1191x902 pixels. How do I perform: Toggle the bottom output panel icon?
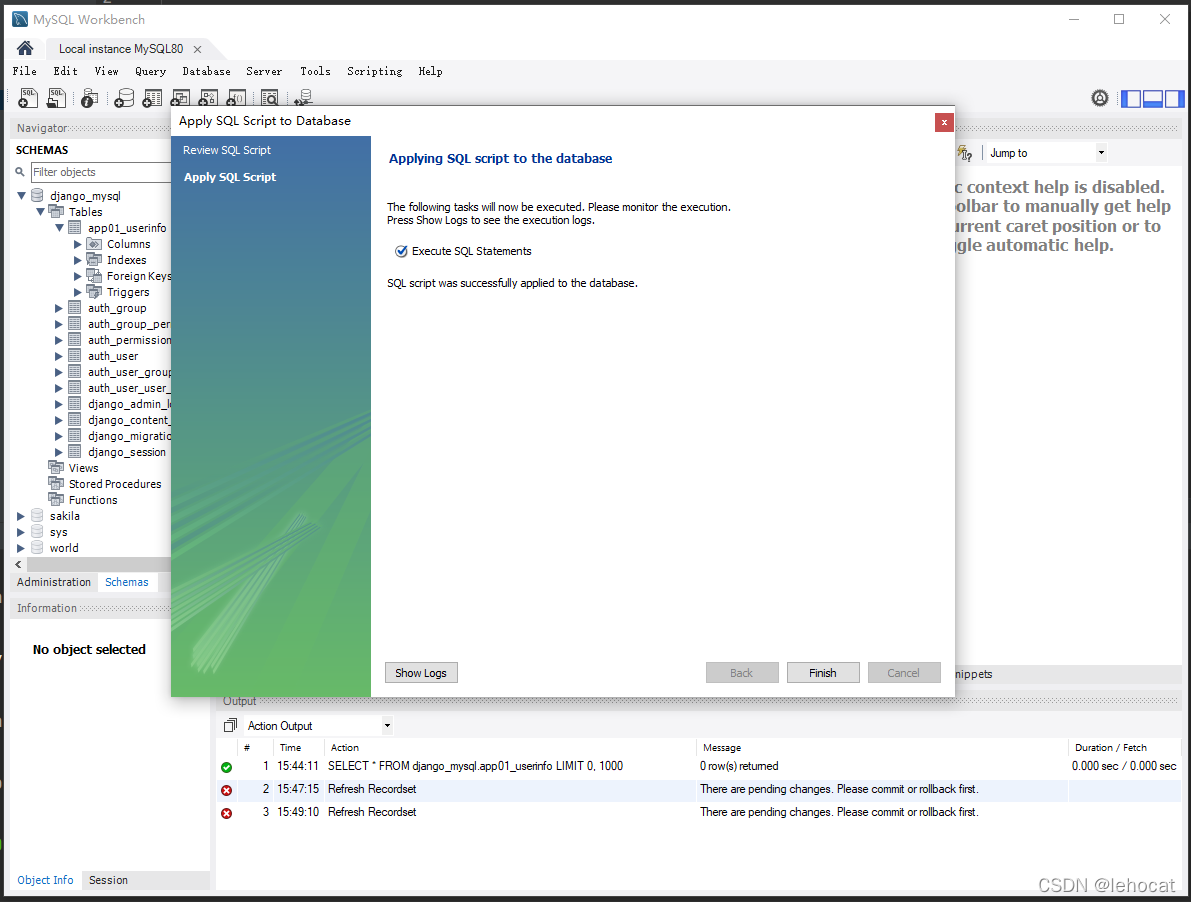click(x=1153, y=98)
